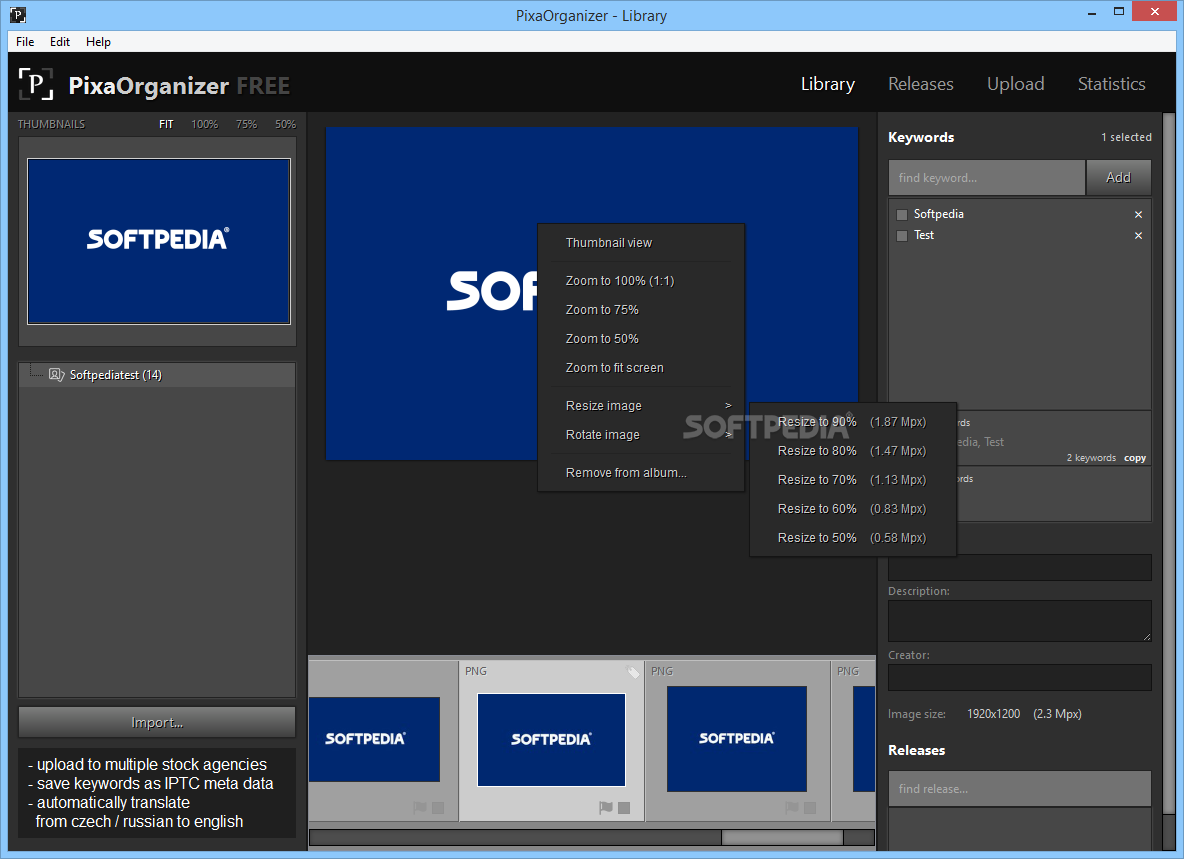Toggle the square marker on leftmost filmstrip thumbnail

[x=438, y=808]
